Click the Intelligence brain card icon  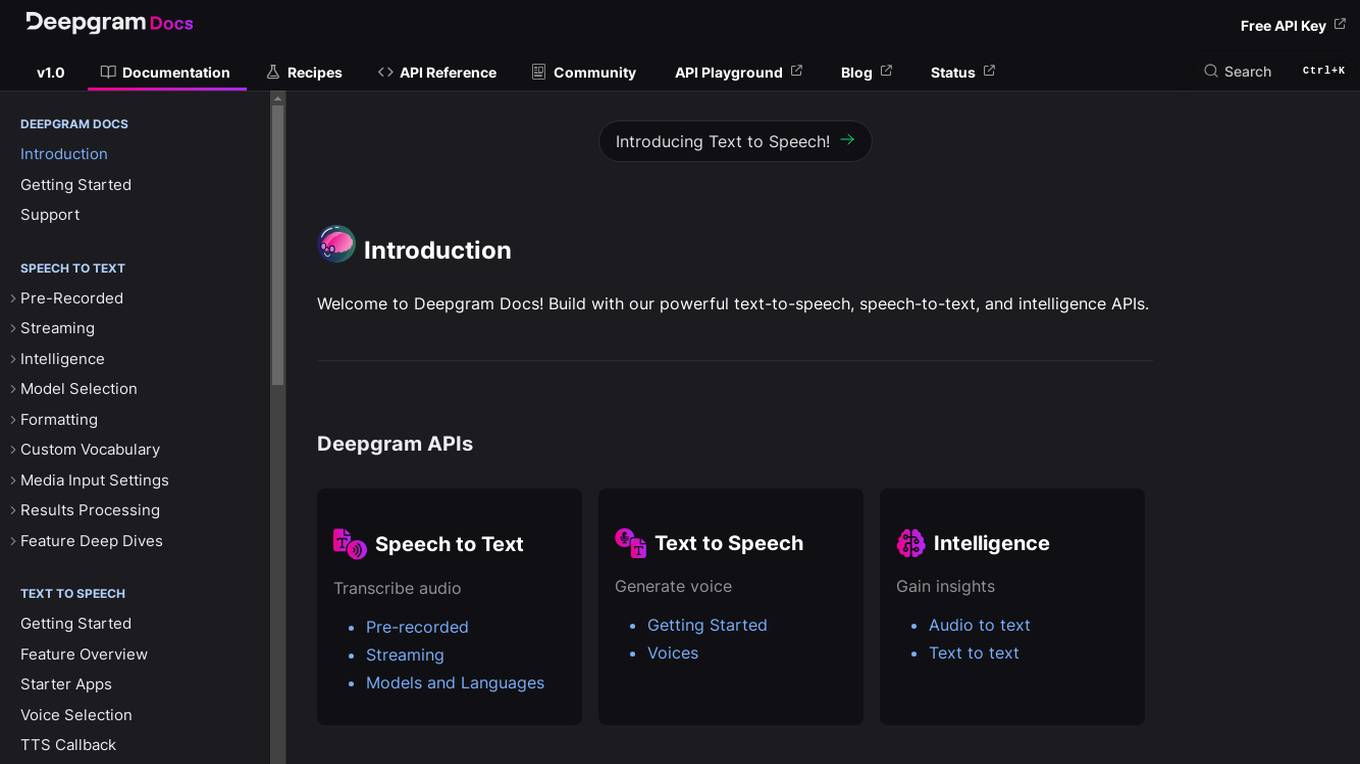[x=910, y=543]
